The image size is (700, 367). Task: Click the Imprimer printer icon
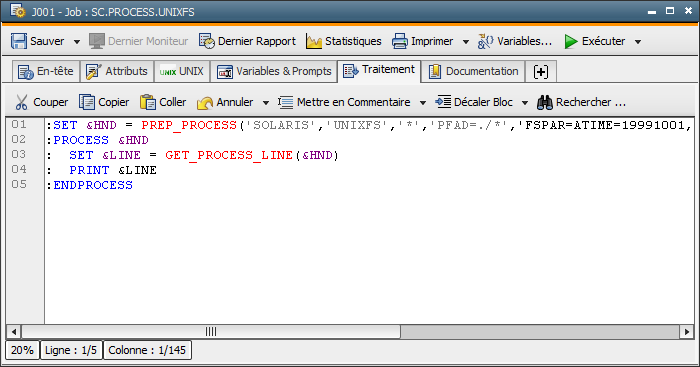pyautogui.click(x=400, y=42)
